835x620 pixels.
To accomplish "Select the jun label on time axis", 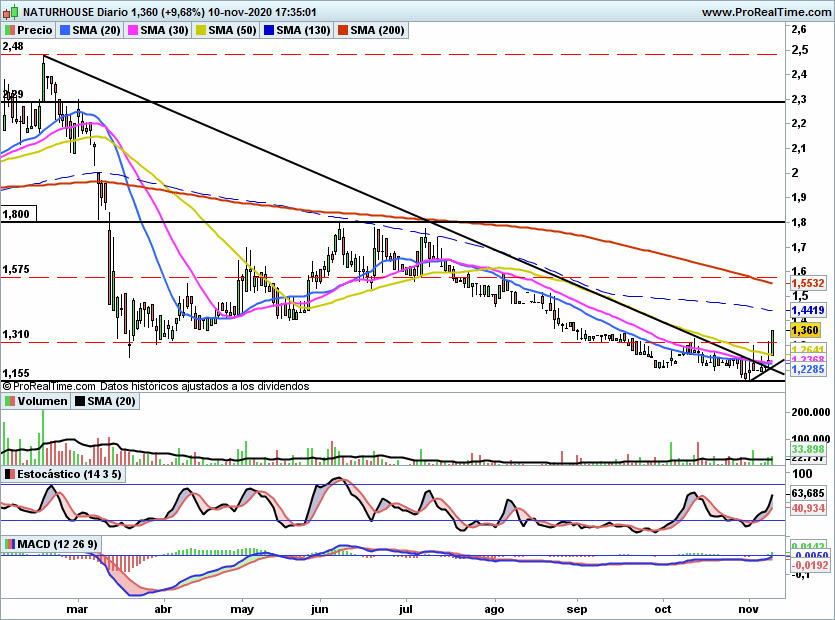I will (320, 609).
